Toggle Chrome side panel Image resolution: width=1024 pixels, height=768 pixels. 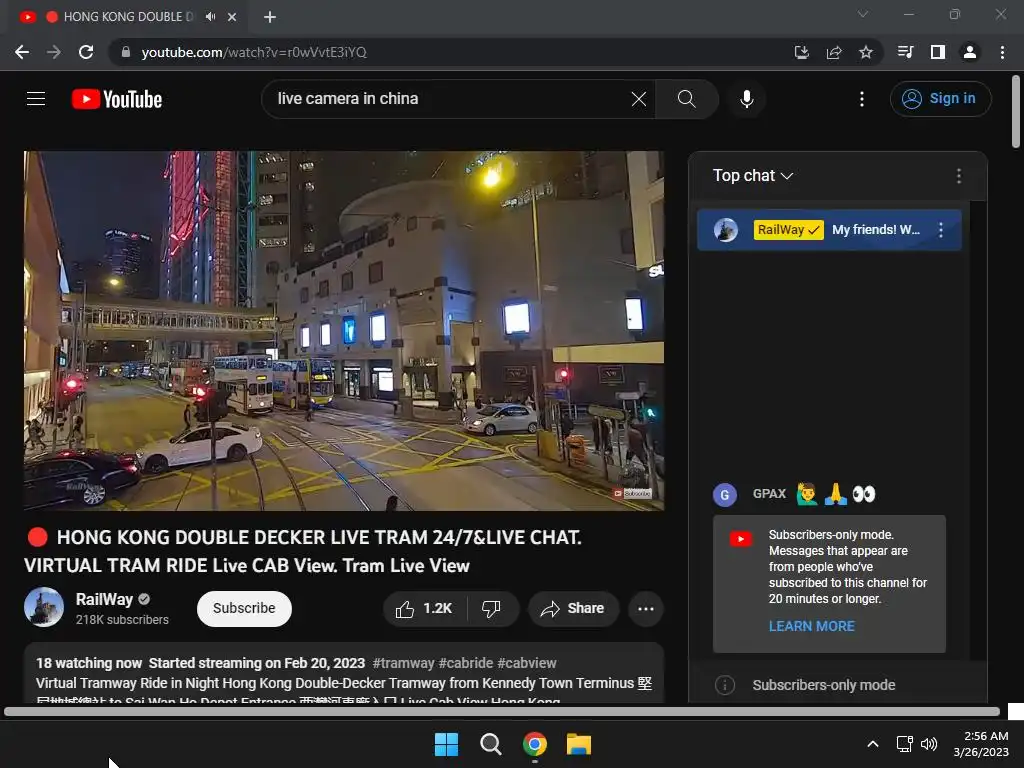pos(938,52)
